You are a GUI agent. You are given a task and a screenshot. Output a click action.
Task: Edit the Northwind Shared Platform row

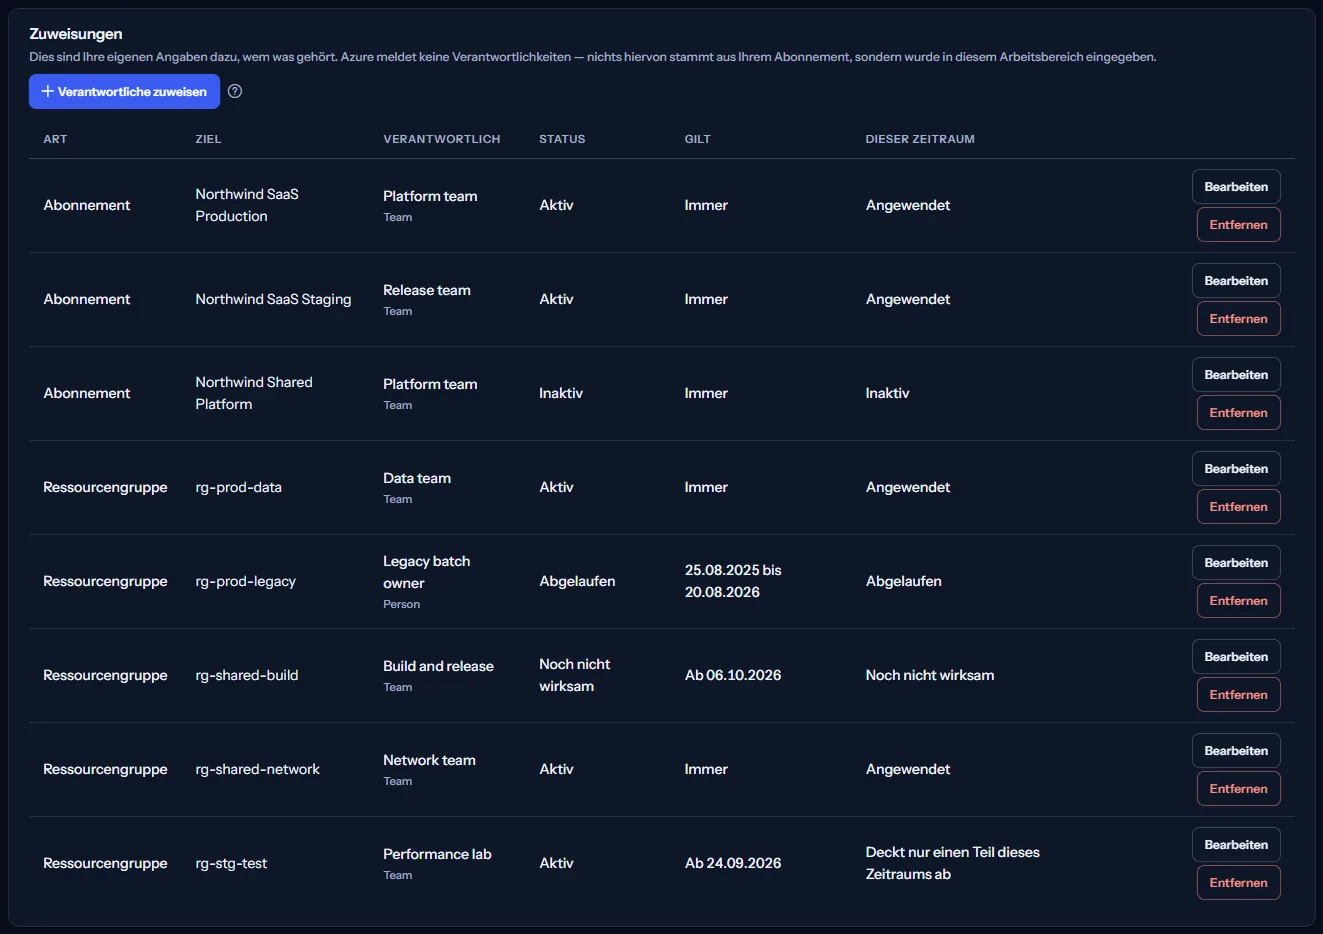[x=1236, y=375]
